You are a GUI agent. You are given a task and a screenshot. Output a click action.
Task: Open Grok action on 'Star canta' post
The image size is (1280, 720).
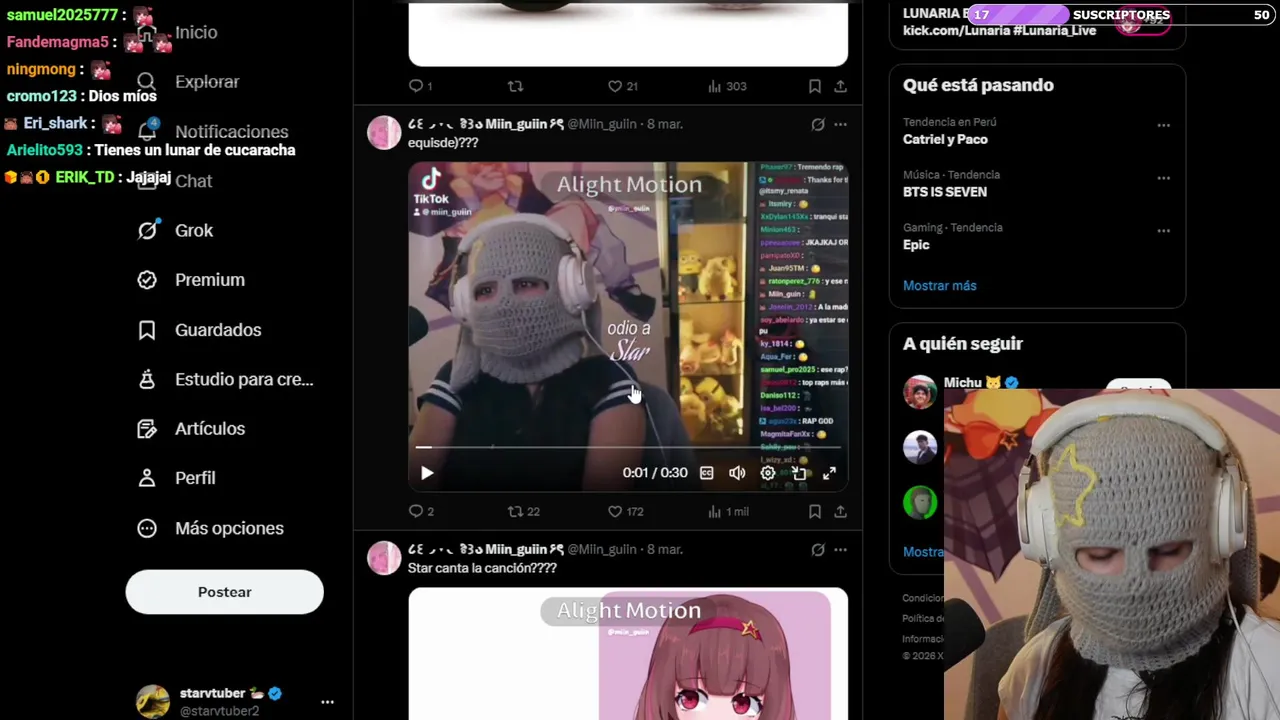[x=817, y=550]
